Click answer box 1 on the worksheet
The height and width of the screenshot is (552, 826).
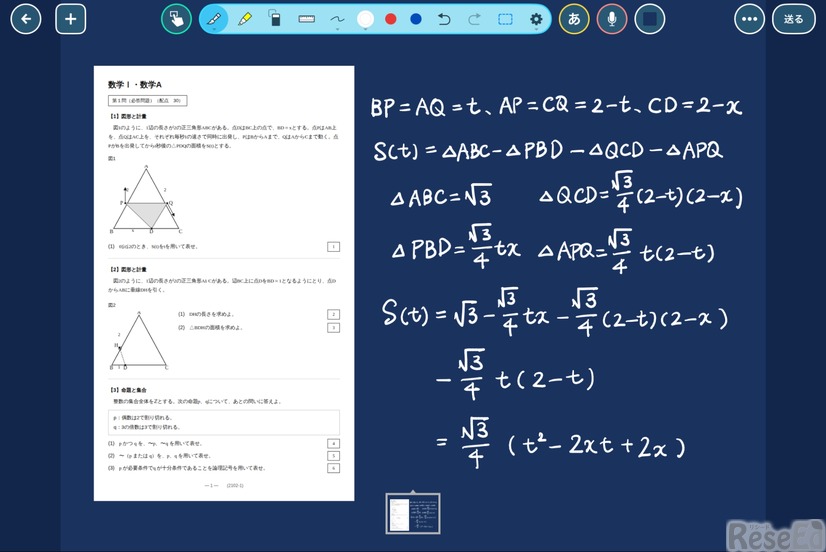tap(333, 247)
